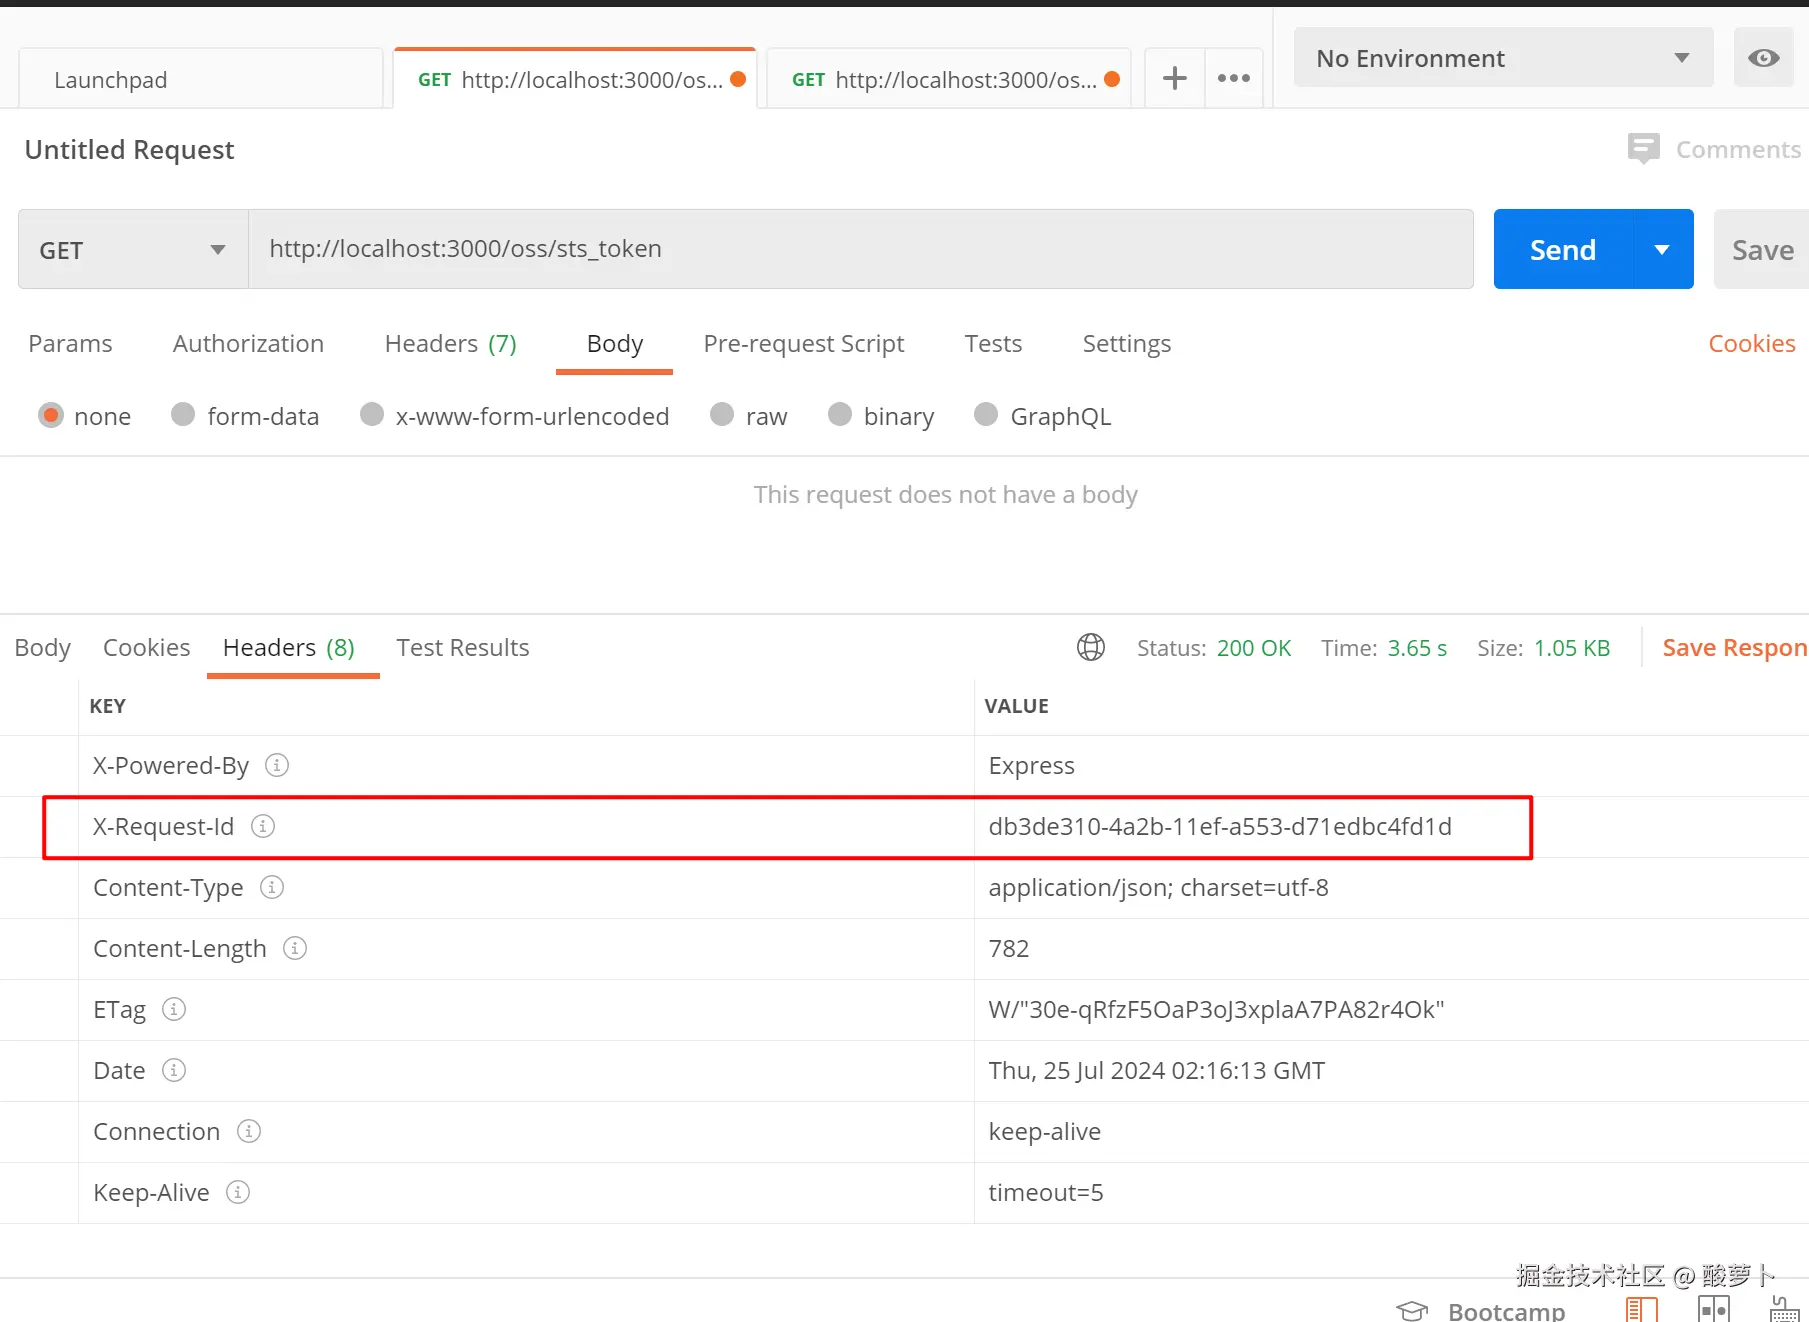
Task: Click the blue Send button
Action: pyautogui.click(x=1563, y=250)
